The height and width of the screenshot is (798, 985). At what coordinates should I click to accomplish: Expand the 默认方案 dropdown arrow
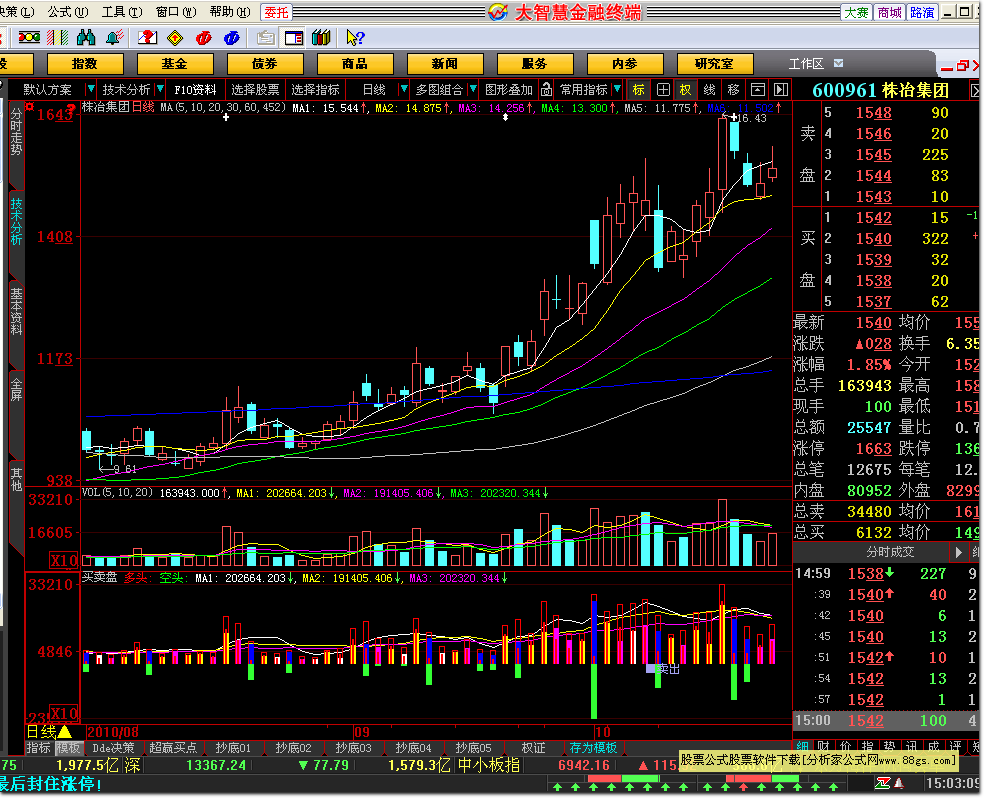pyautogui.click(x=90, y=90)
